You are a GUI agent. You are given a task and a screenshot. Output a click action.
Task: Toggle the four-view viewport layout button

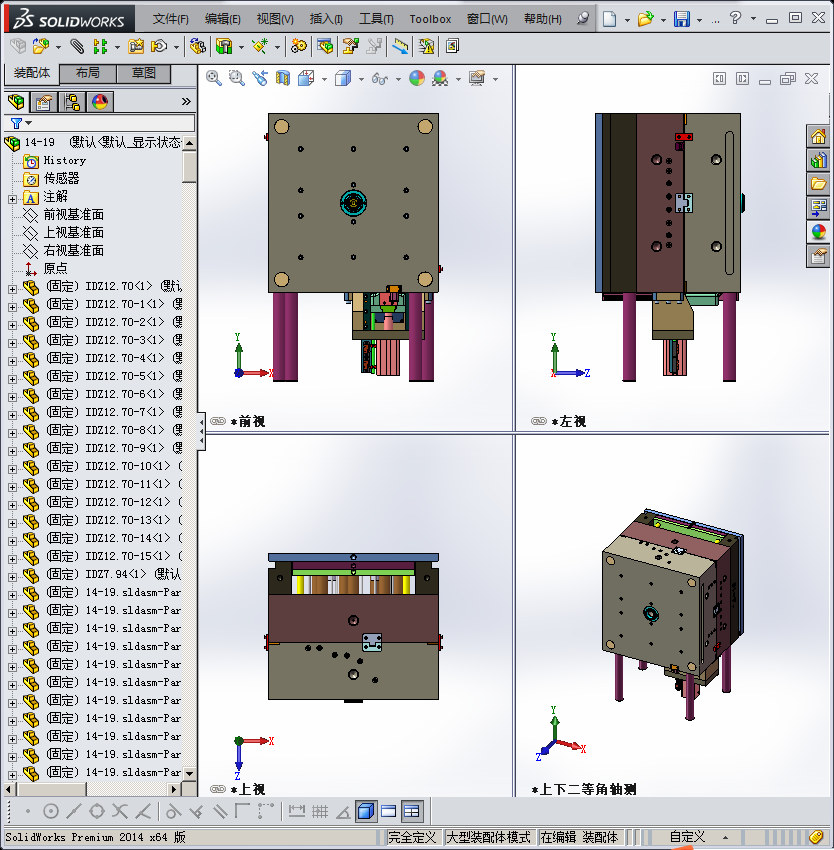point(412,811)
